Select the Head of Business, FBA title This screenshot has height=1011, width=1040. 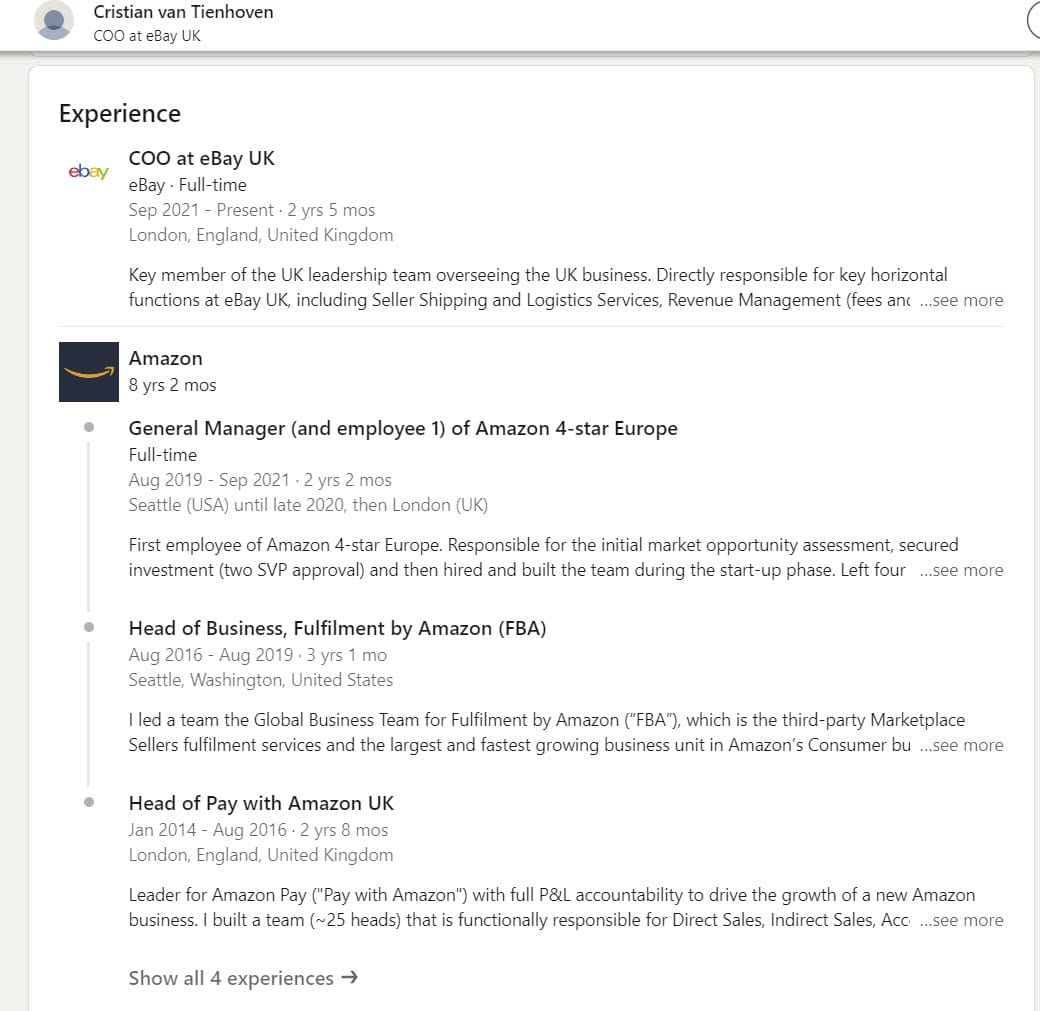[337, 628]
